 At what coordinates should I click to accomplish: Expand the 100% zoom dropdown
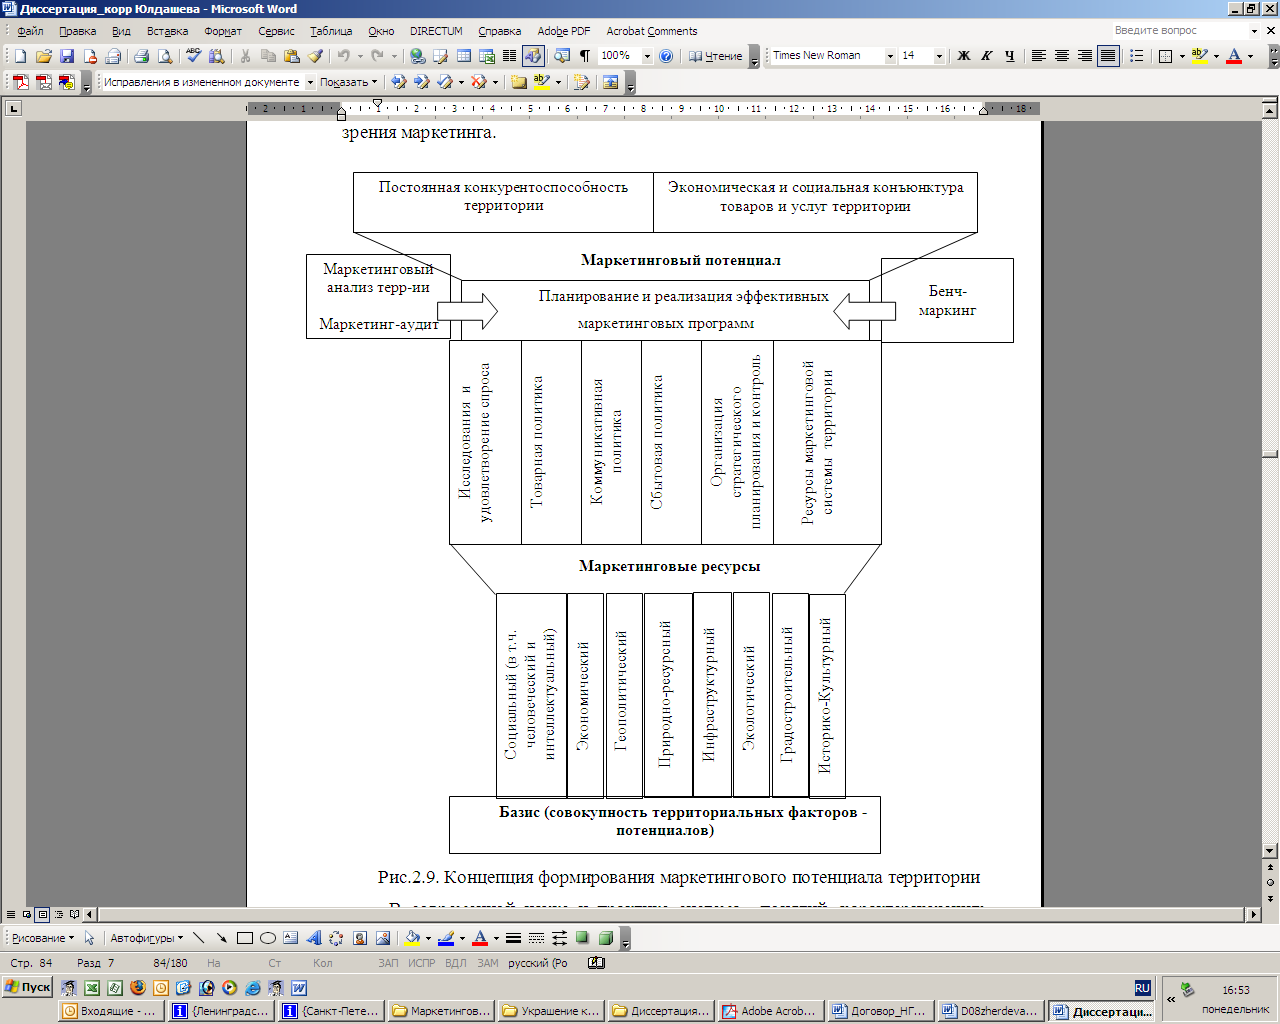click(x=647, y=57)
